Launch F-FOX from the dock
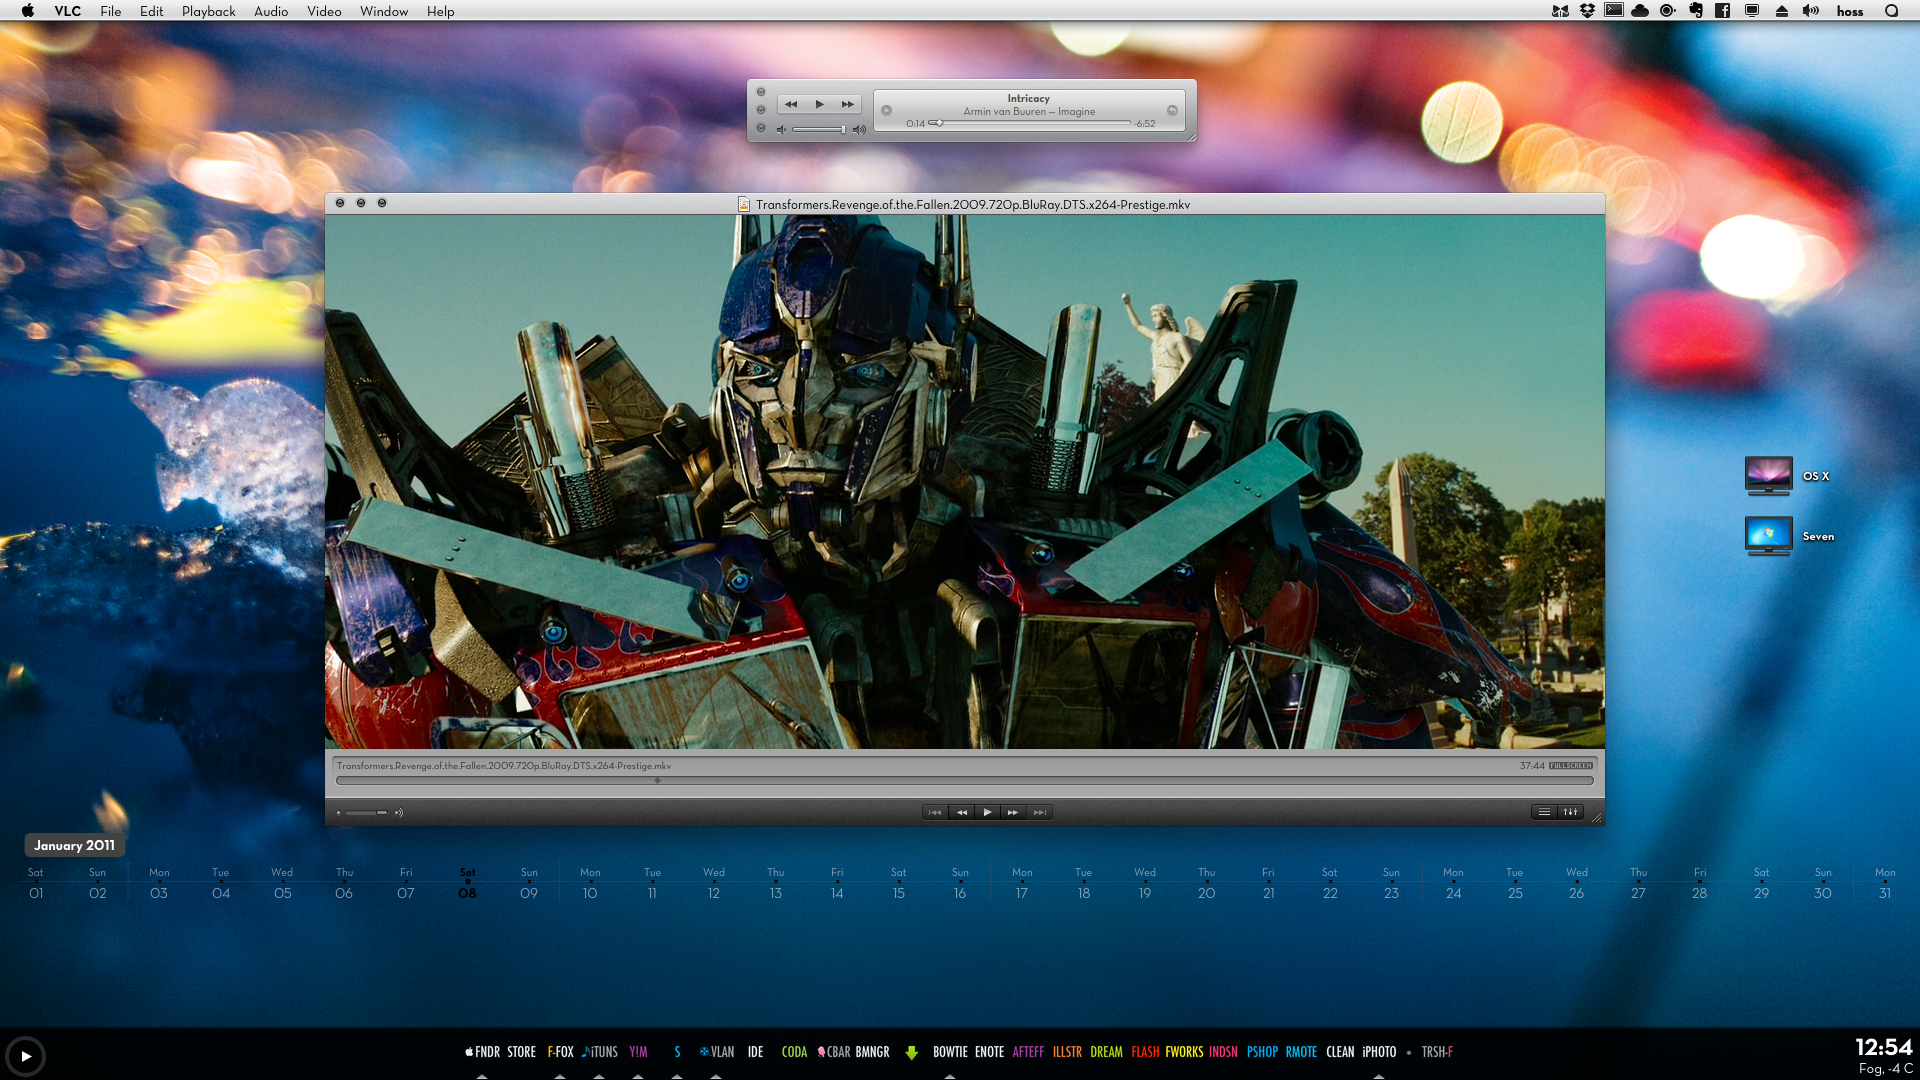This screenshot has width=1920, height=1080. pos(560,1052)
